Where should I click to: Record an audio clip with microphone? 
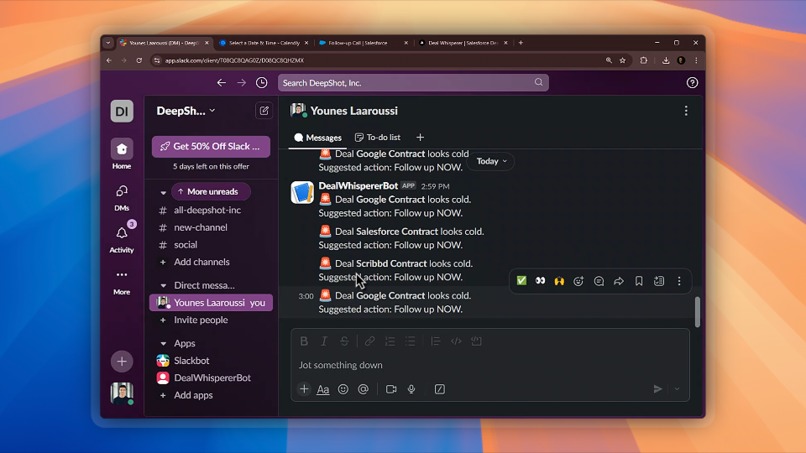click(x=412, y=389)
